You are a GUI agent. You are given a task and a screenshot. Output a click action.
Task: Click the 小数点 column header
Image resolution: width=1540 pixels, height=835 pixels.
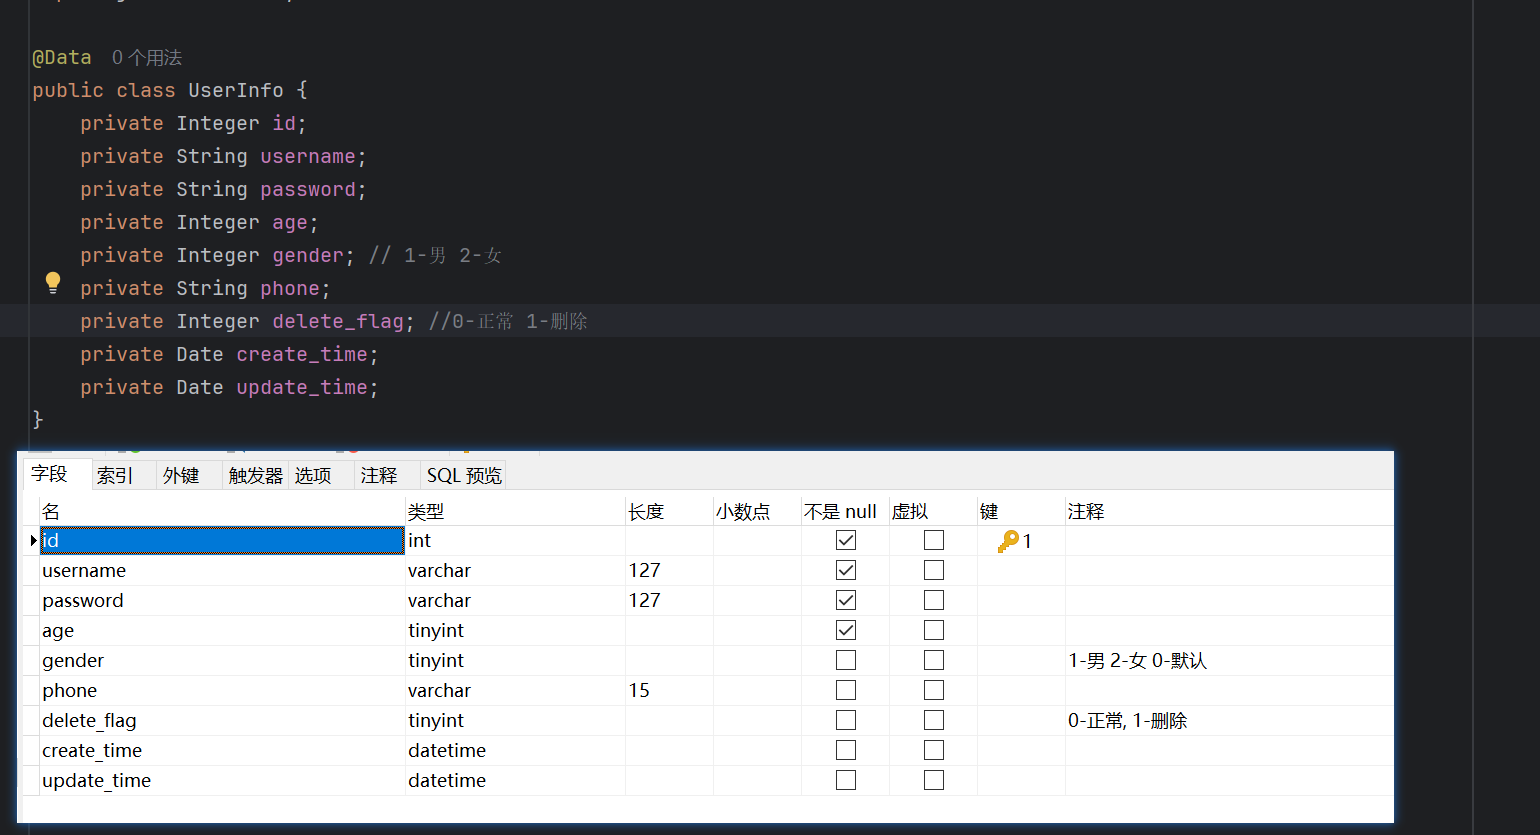(x=757, y=512)
